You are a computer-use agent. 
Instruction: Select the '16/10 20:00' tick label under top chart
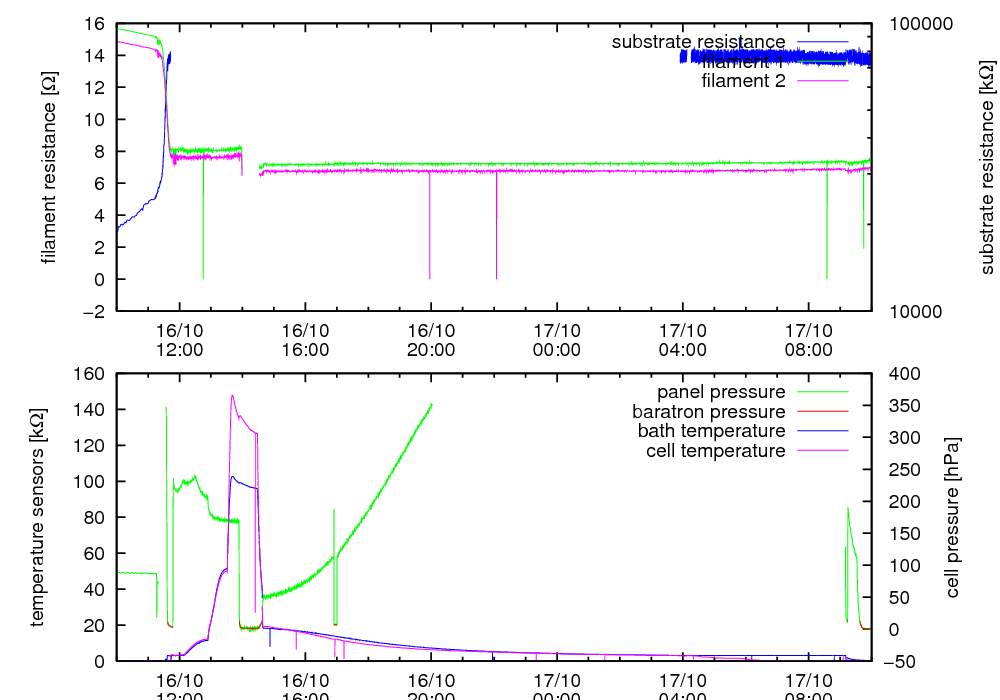pos(431,339)
